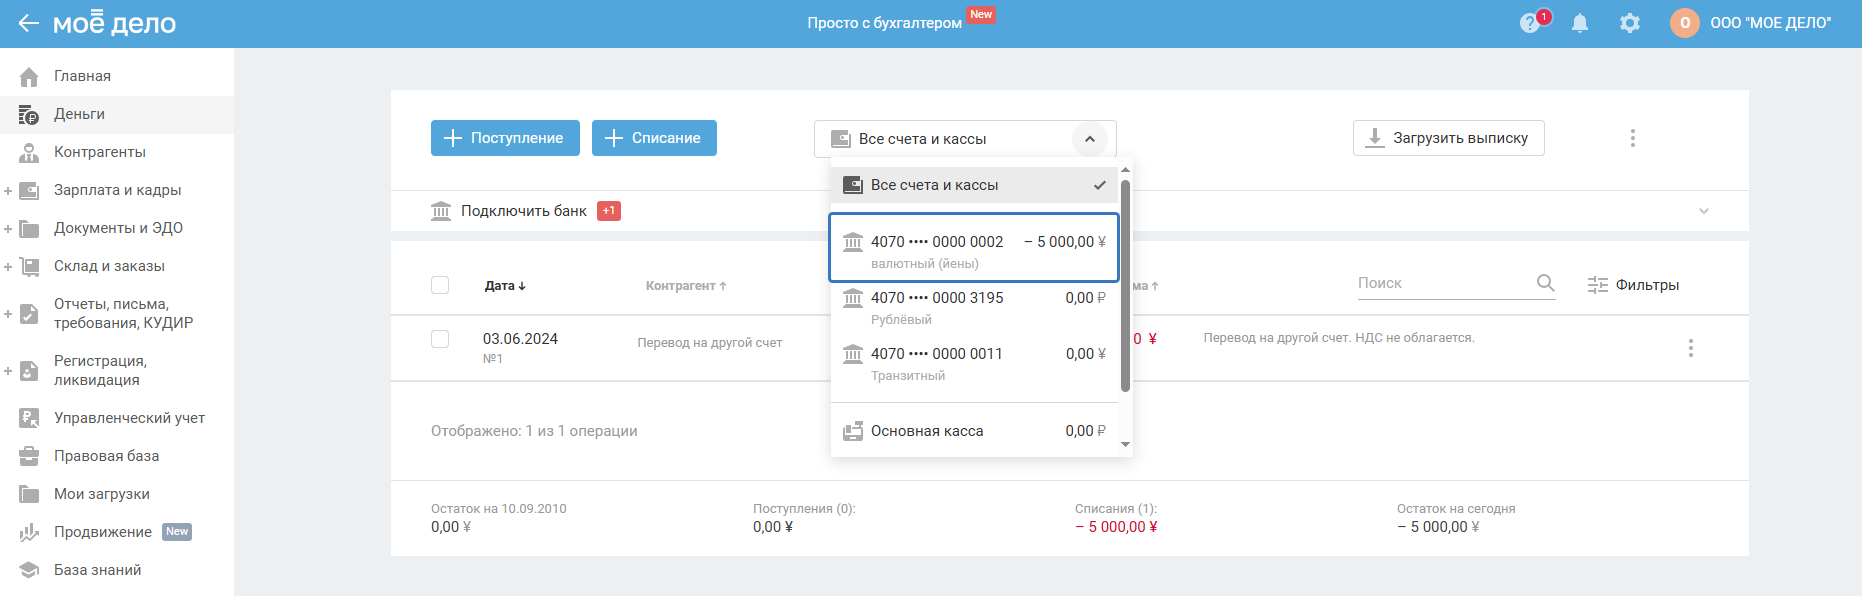Open Перевод на другой счет operation

click(710, 343)
